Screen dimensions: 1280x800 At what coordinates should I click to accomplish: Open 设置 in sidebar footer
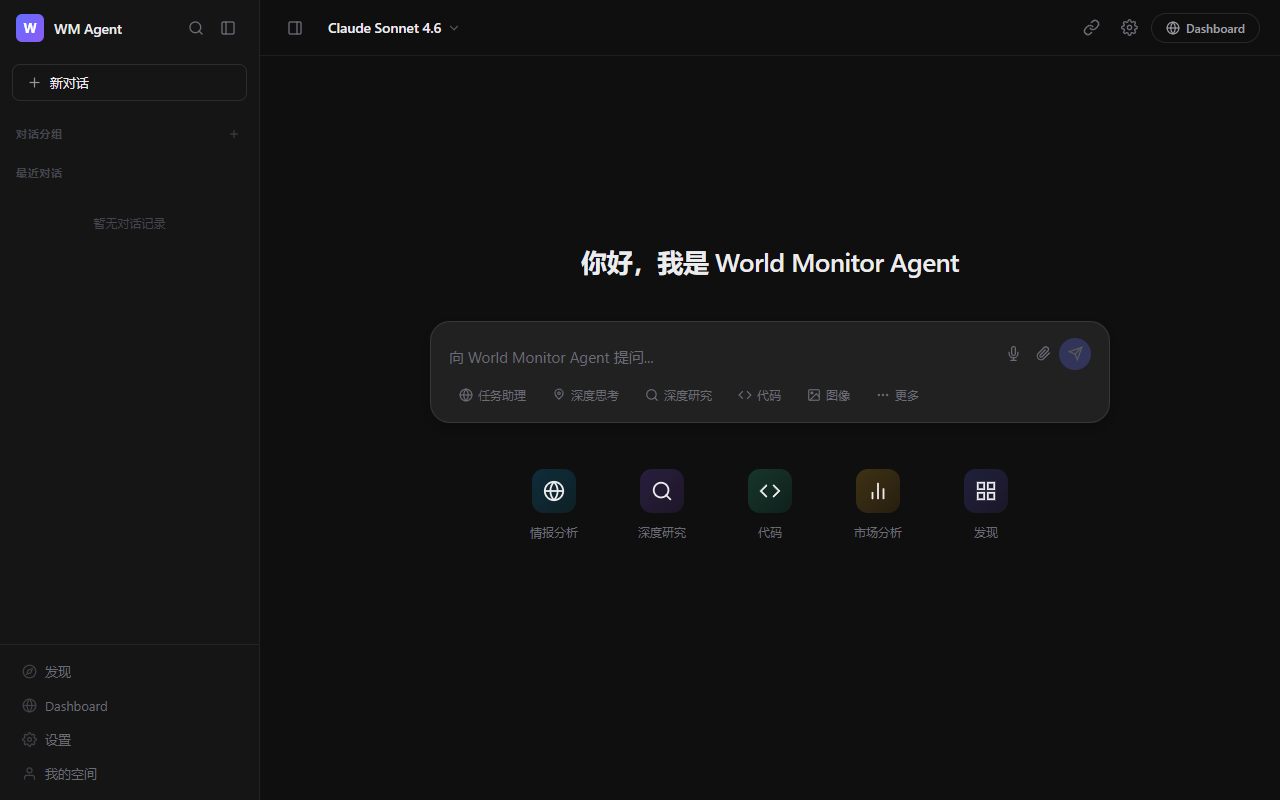pos(129,740)
